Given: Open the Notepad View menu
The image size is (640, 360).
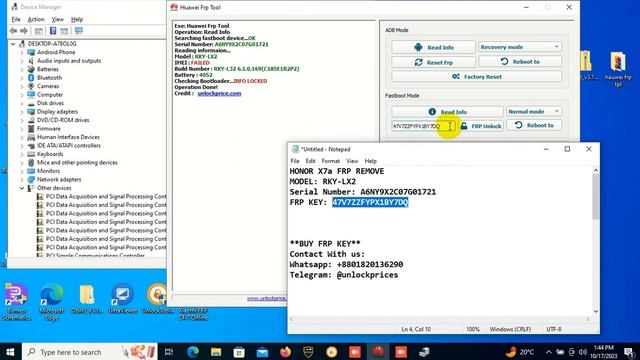Looking at the screenshot, I should tap(352, 161).
